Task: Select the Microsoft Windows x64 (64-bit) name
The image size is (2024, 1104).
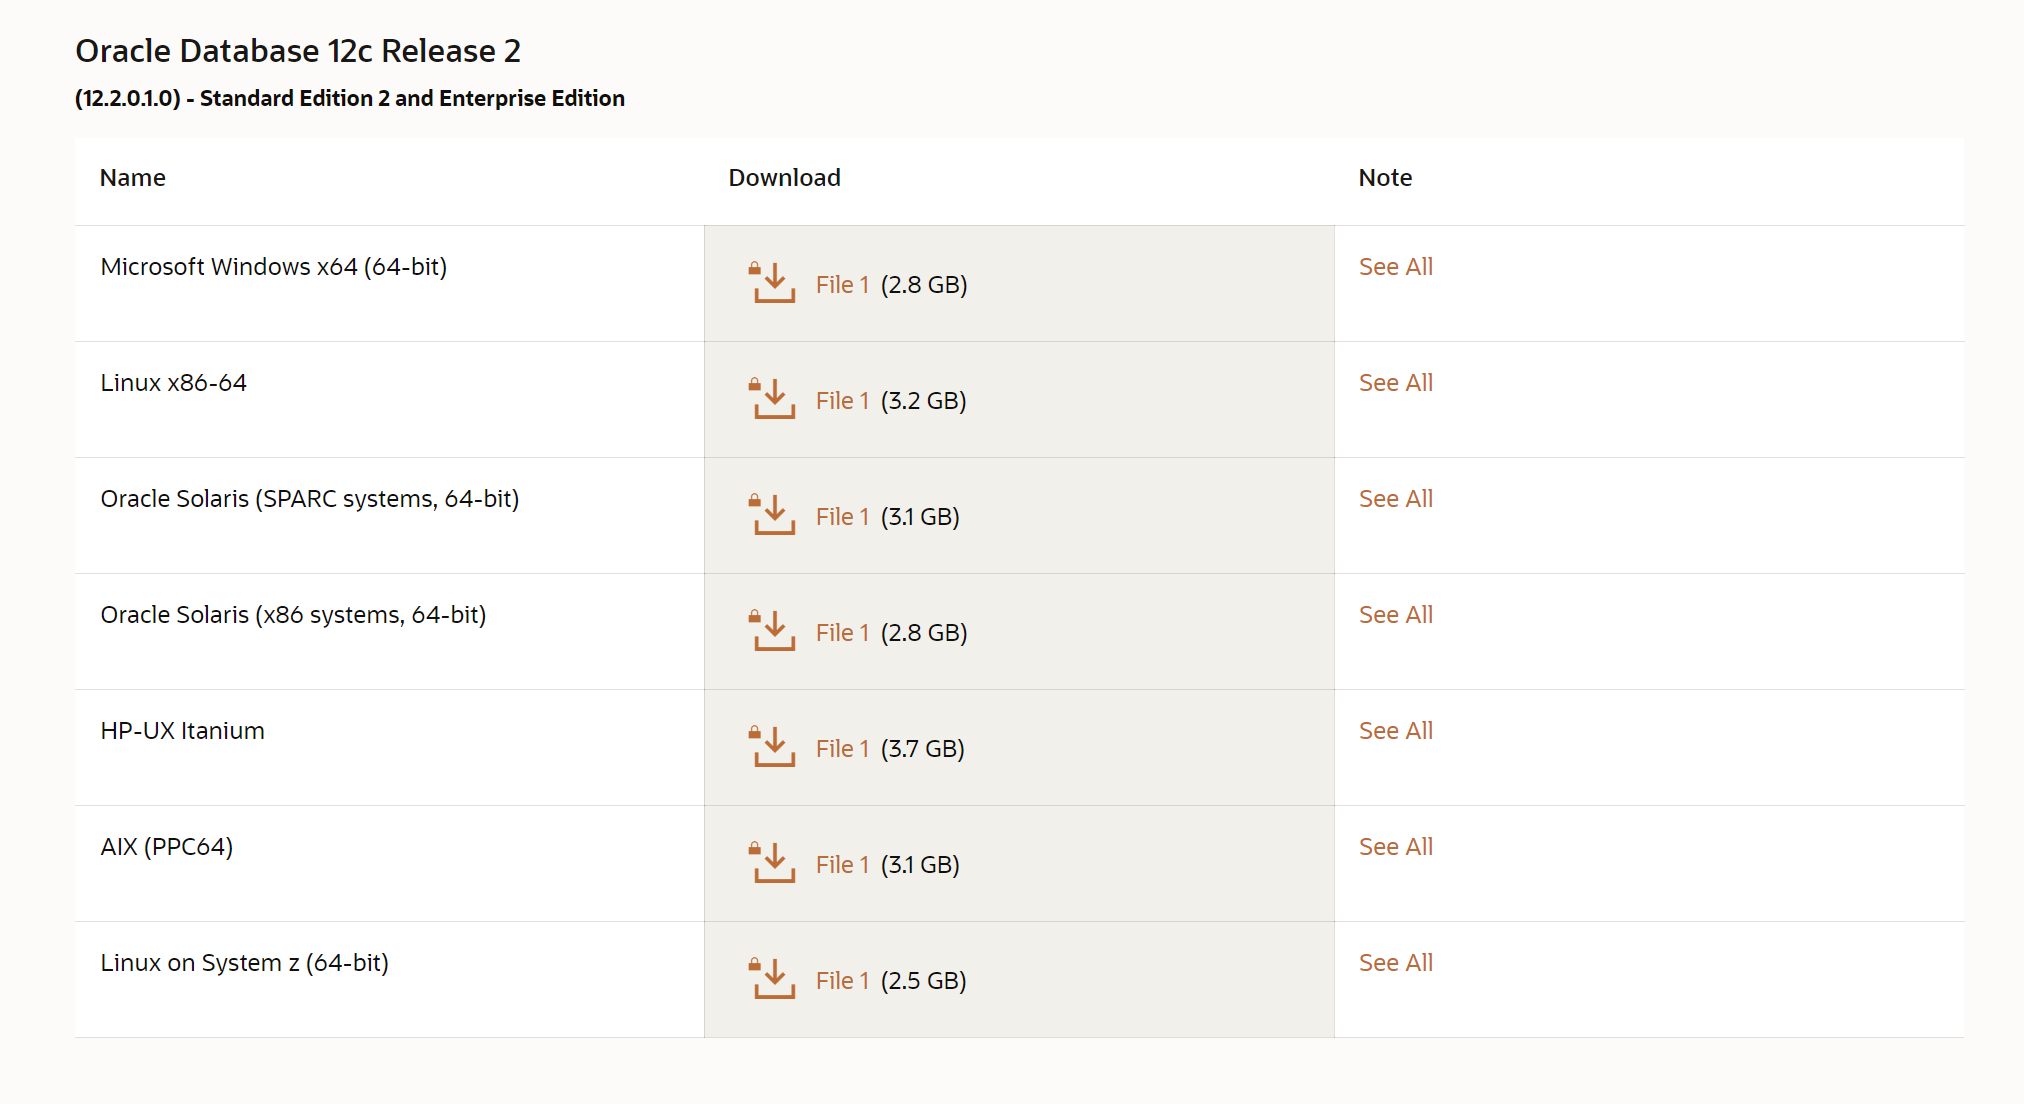Action: point(274,267)
